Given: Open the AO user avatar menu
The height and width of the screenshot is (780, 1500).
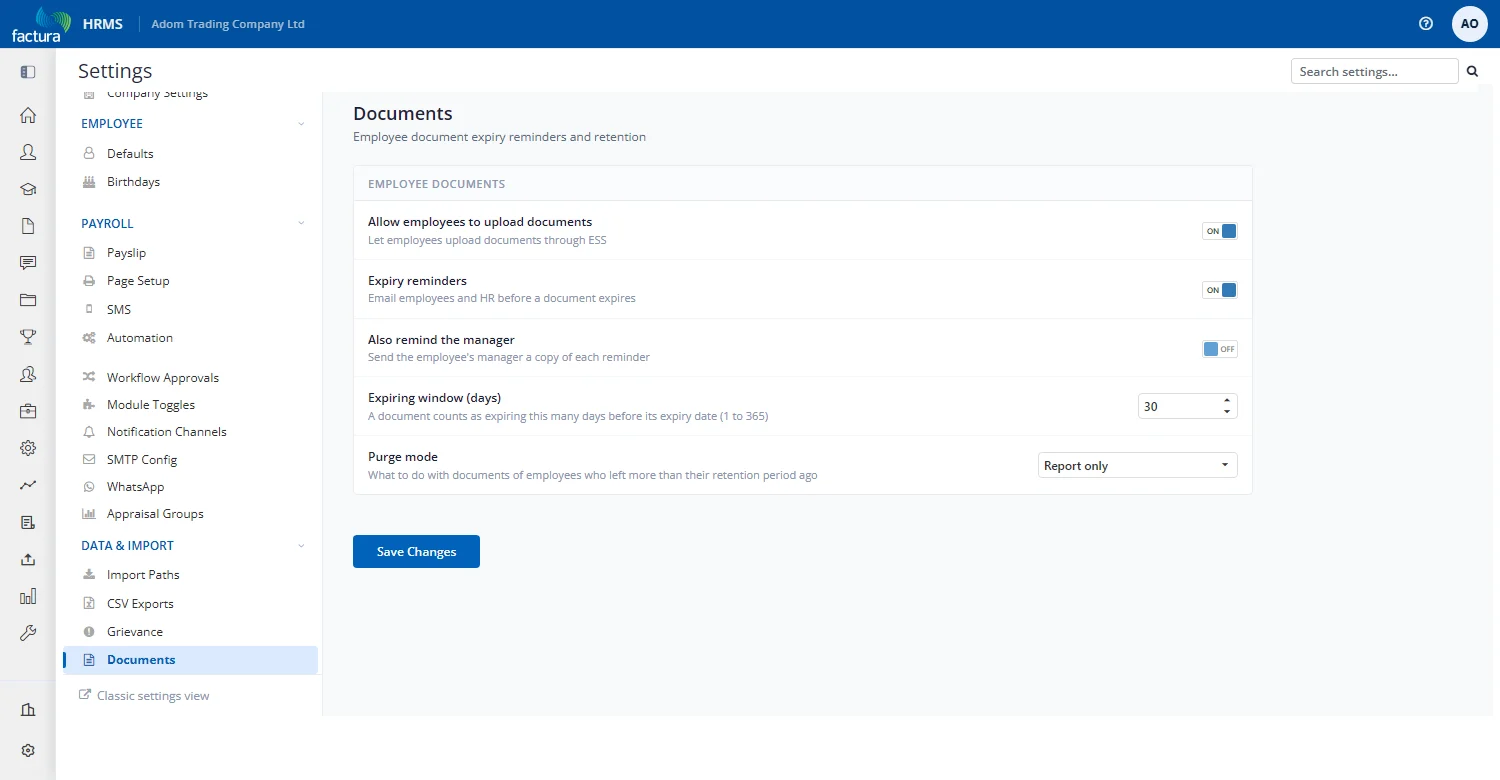Looking at the screenshot, I should 1469,24.
